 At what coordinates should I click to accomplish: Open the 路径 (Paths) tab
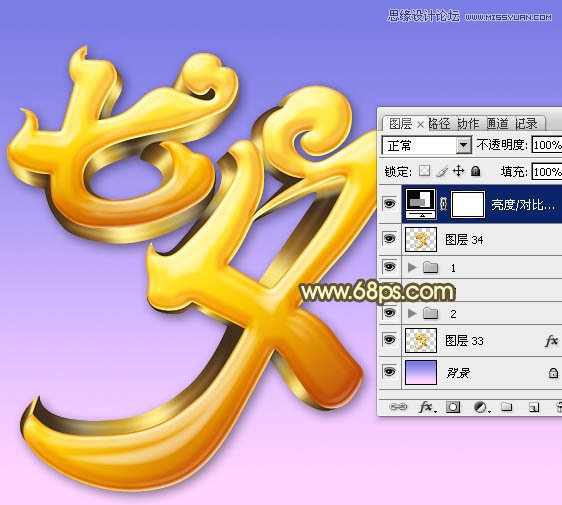(439, 124)
